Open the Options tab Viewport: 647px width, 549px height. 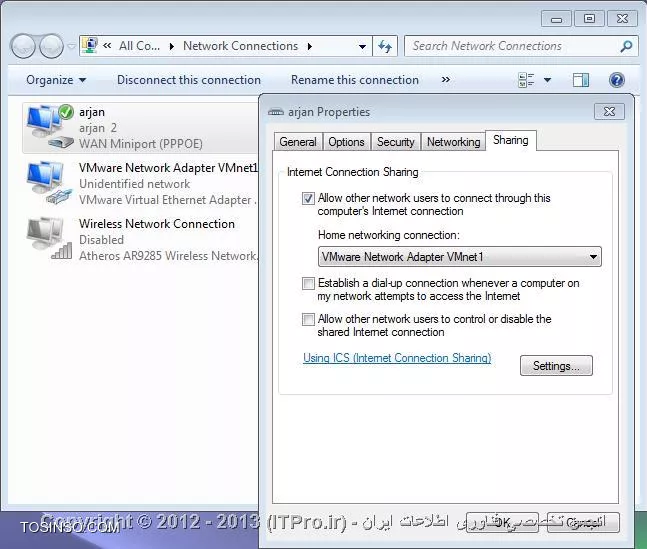[346, 142]
